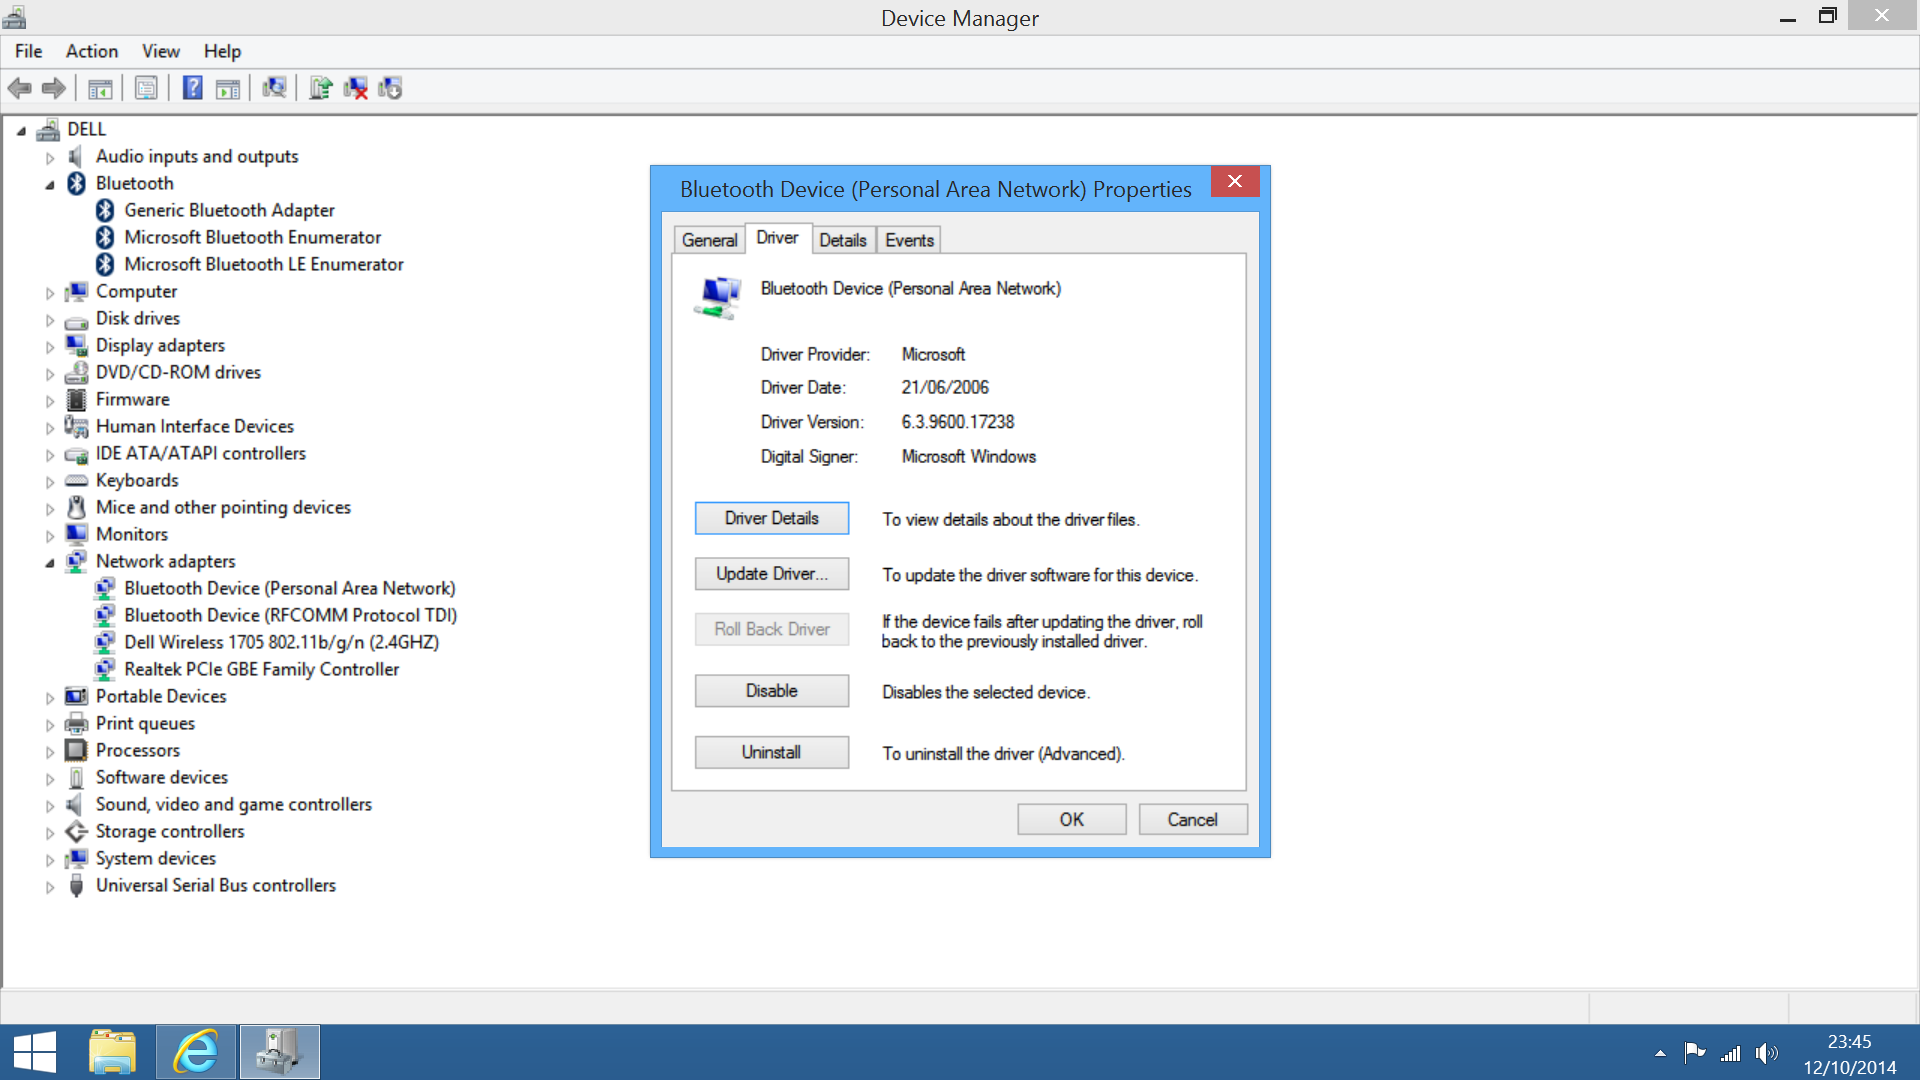Switch to the Details tab
The width and height of the screenshot is (1920, 1080).
[842, 240]
